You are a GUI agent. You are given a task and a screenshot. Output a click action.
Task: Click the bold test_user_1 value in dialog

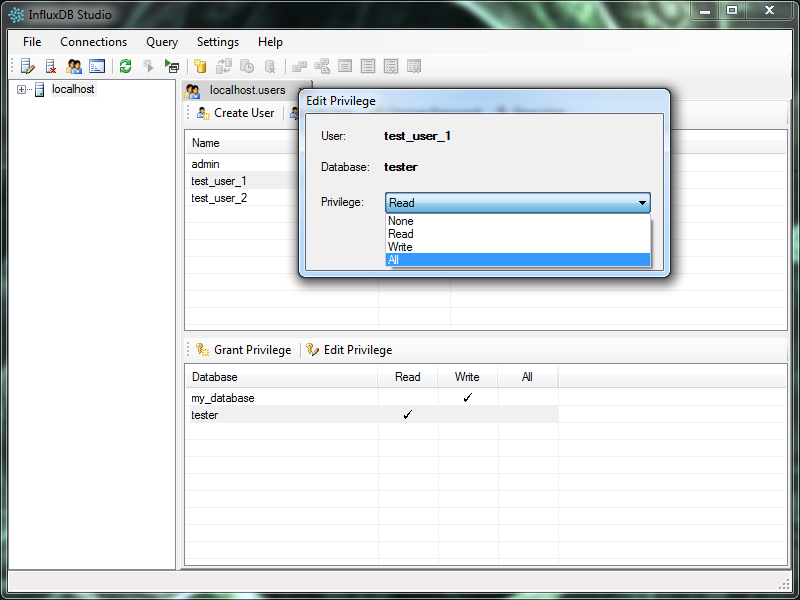point(417,136)
